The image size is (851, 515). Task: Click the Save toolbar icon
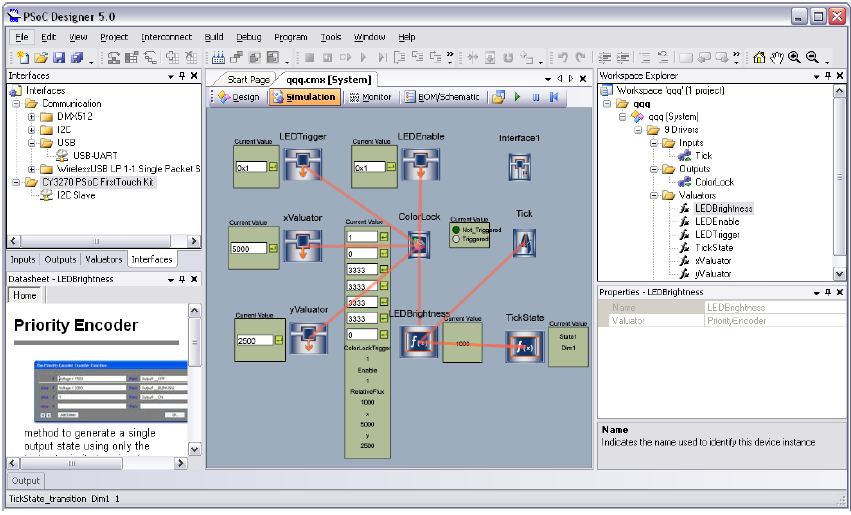click(x=59, y=57)
